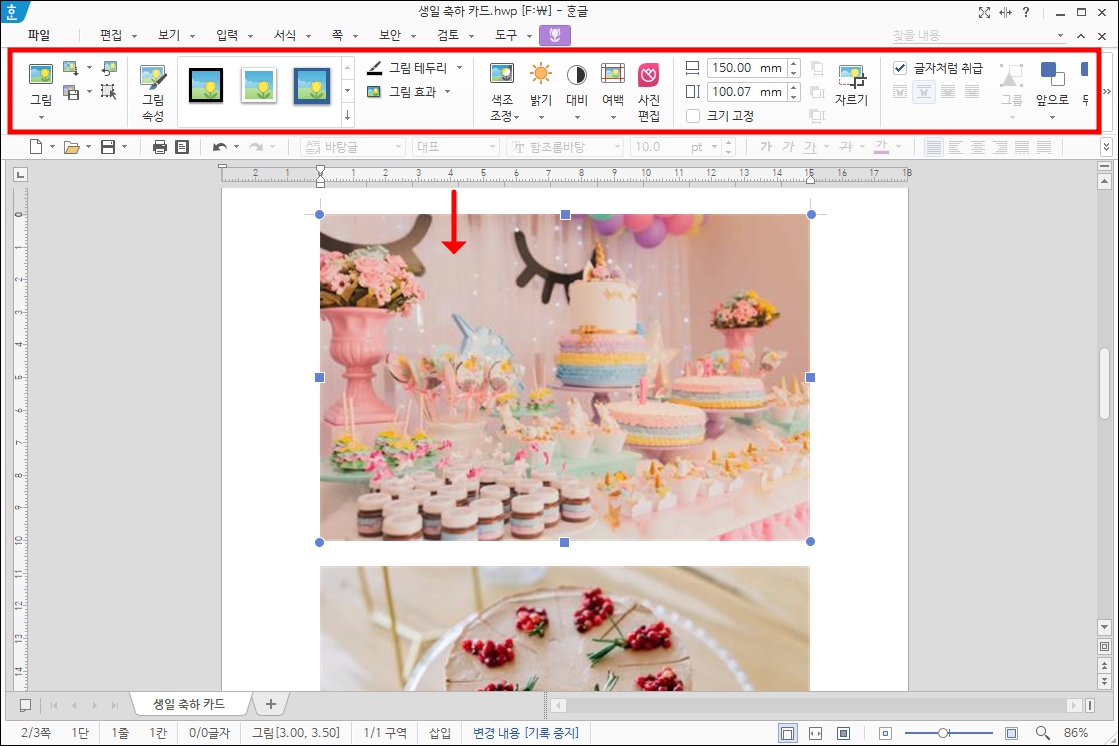Select the black-bordered picture style thumbnail
The width and height of the screenshot is (1119, 746).
click(x=206, y=86)
